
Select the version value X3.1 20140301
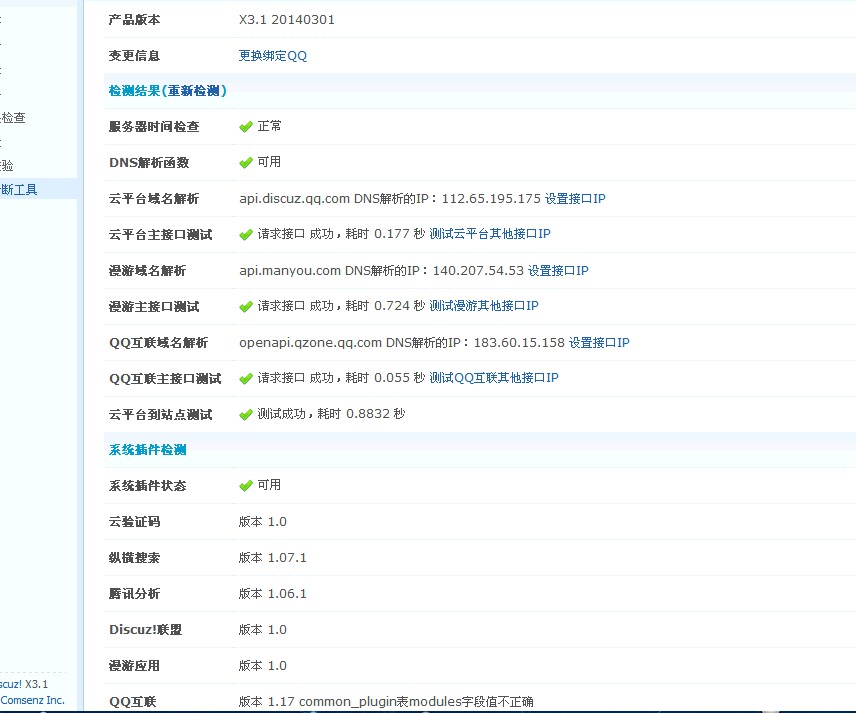click(x=287, y=20)
